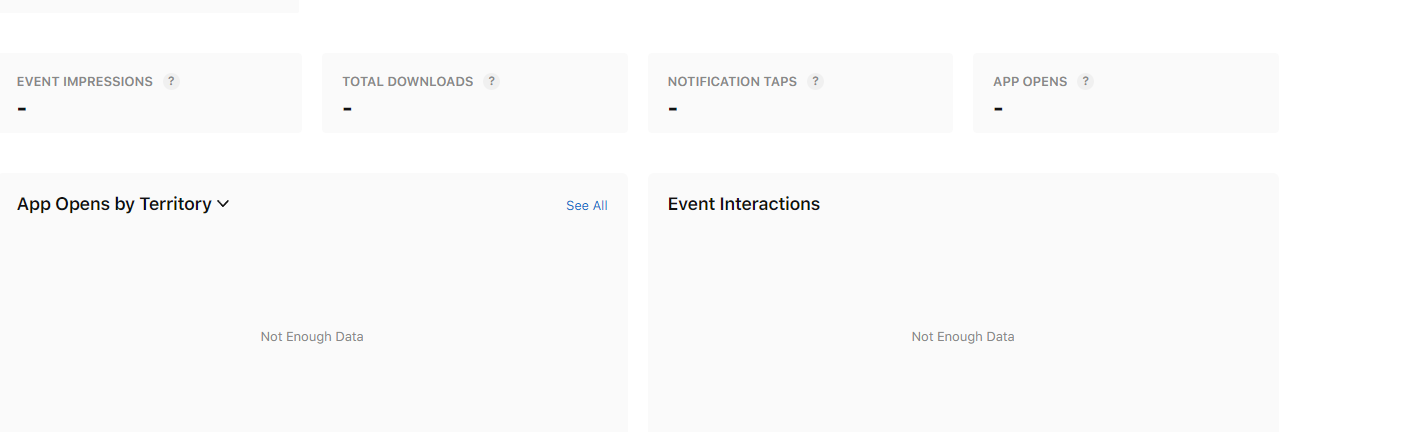Click the question mark next to Notification Taps
The width and height of the screenshot is (1419, 432).
pyautogui.click(x=815, y=82)
